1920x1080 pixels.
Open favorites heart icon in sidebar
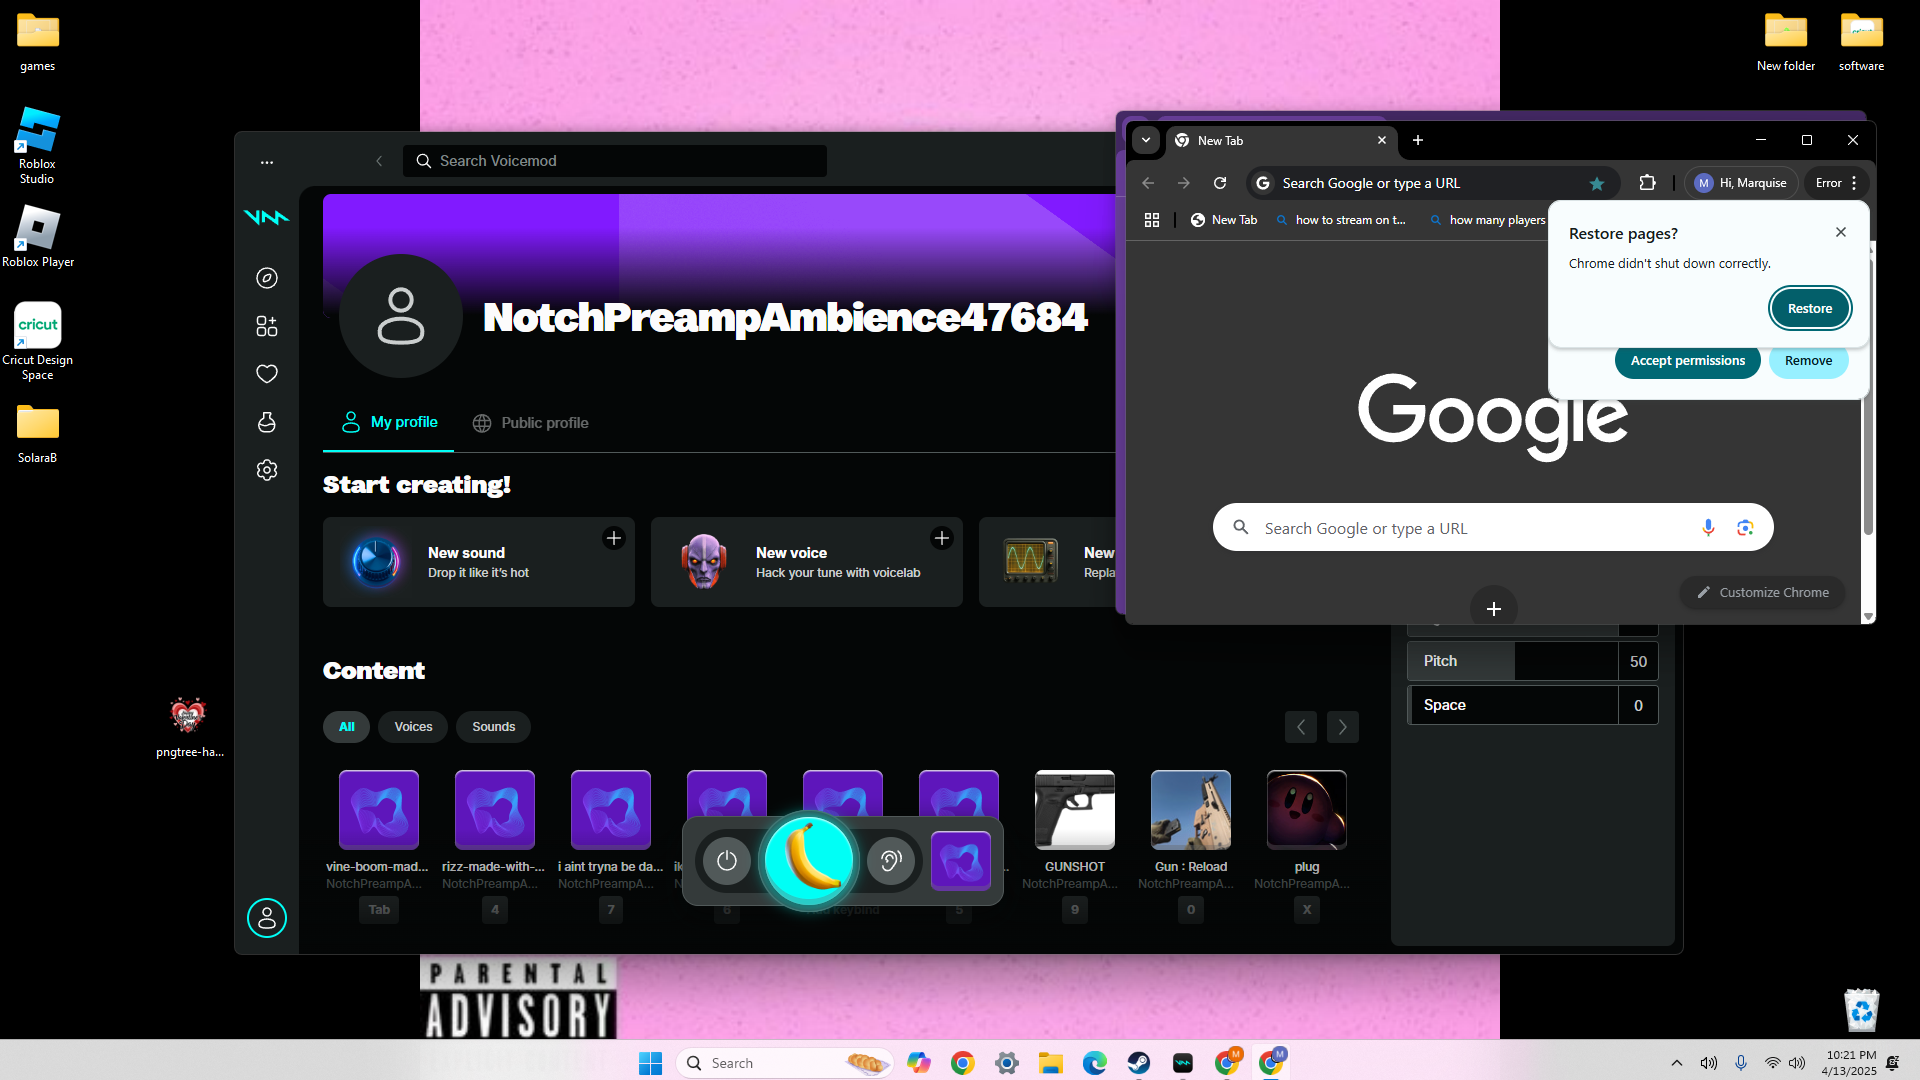(267, 374)
